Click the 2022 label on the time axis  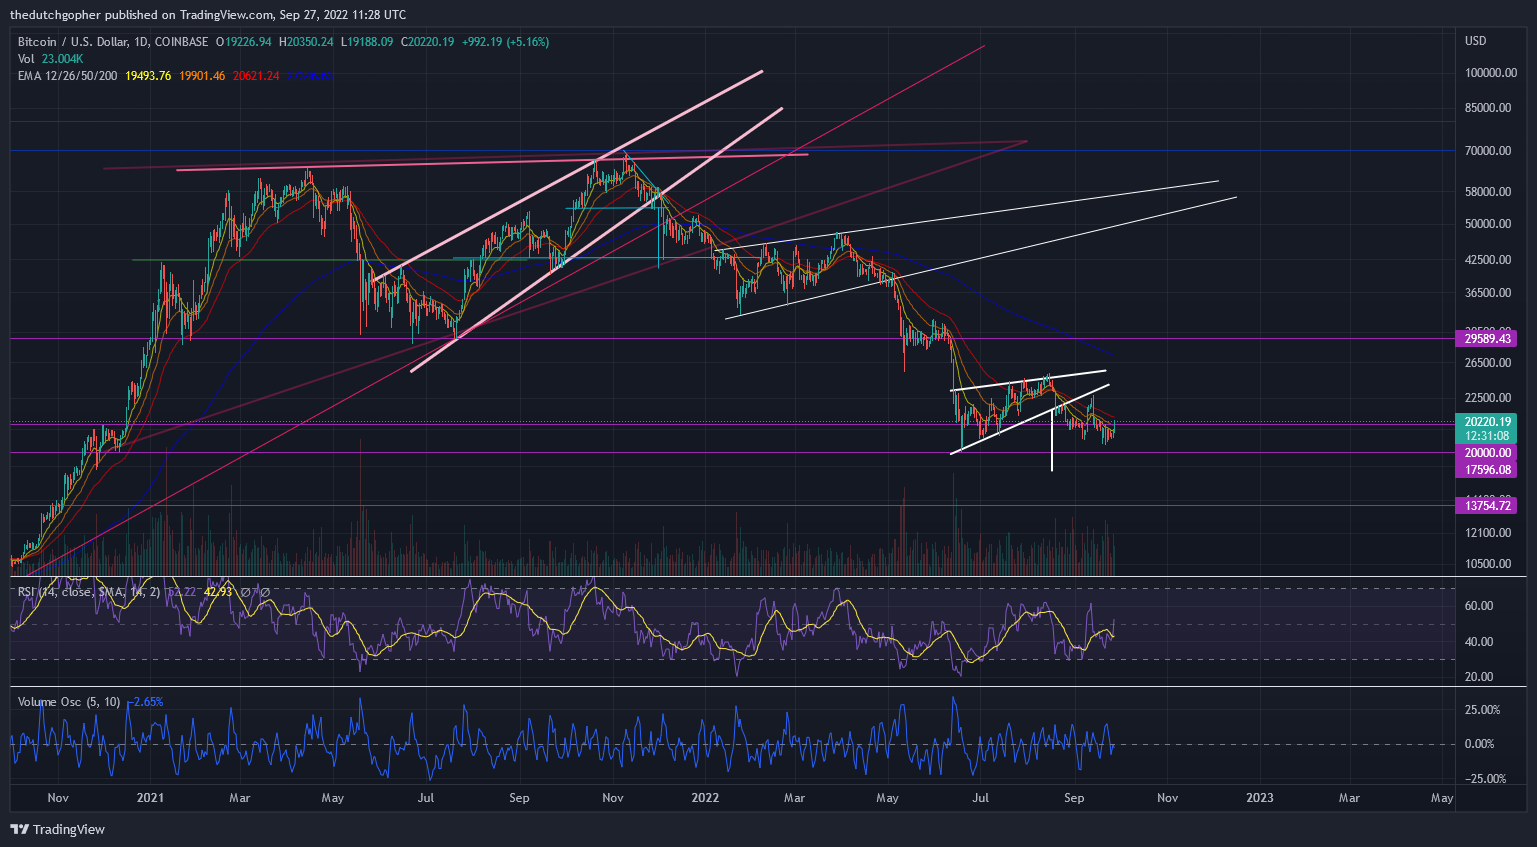[705, 798]
